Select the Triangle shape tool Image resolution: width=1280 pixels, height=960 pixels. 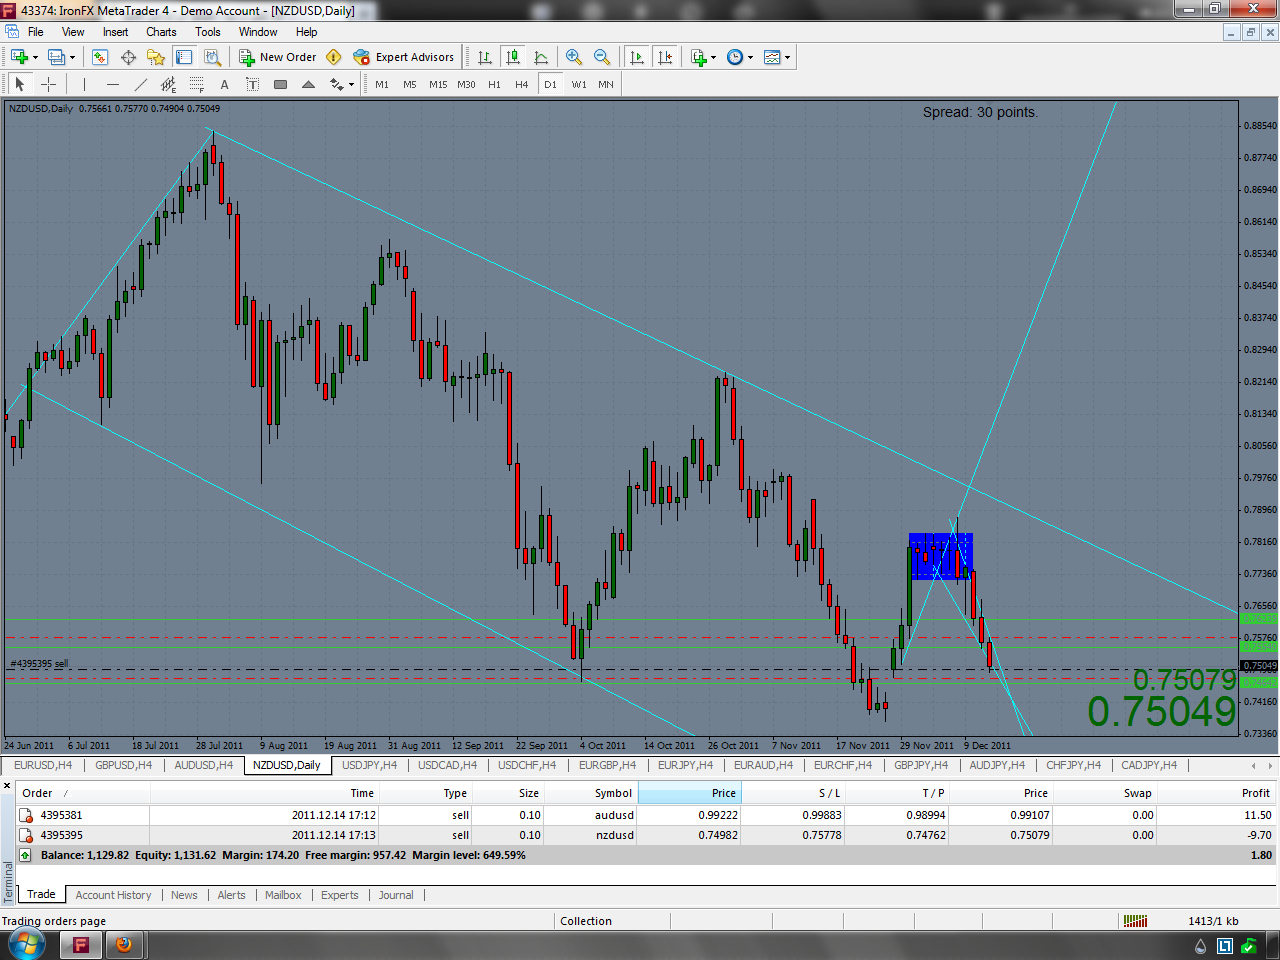[308, 84]
